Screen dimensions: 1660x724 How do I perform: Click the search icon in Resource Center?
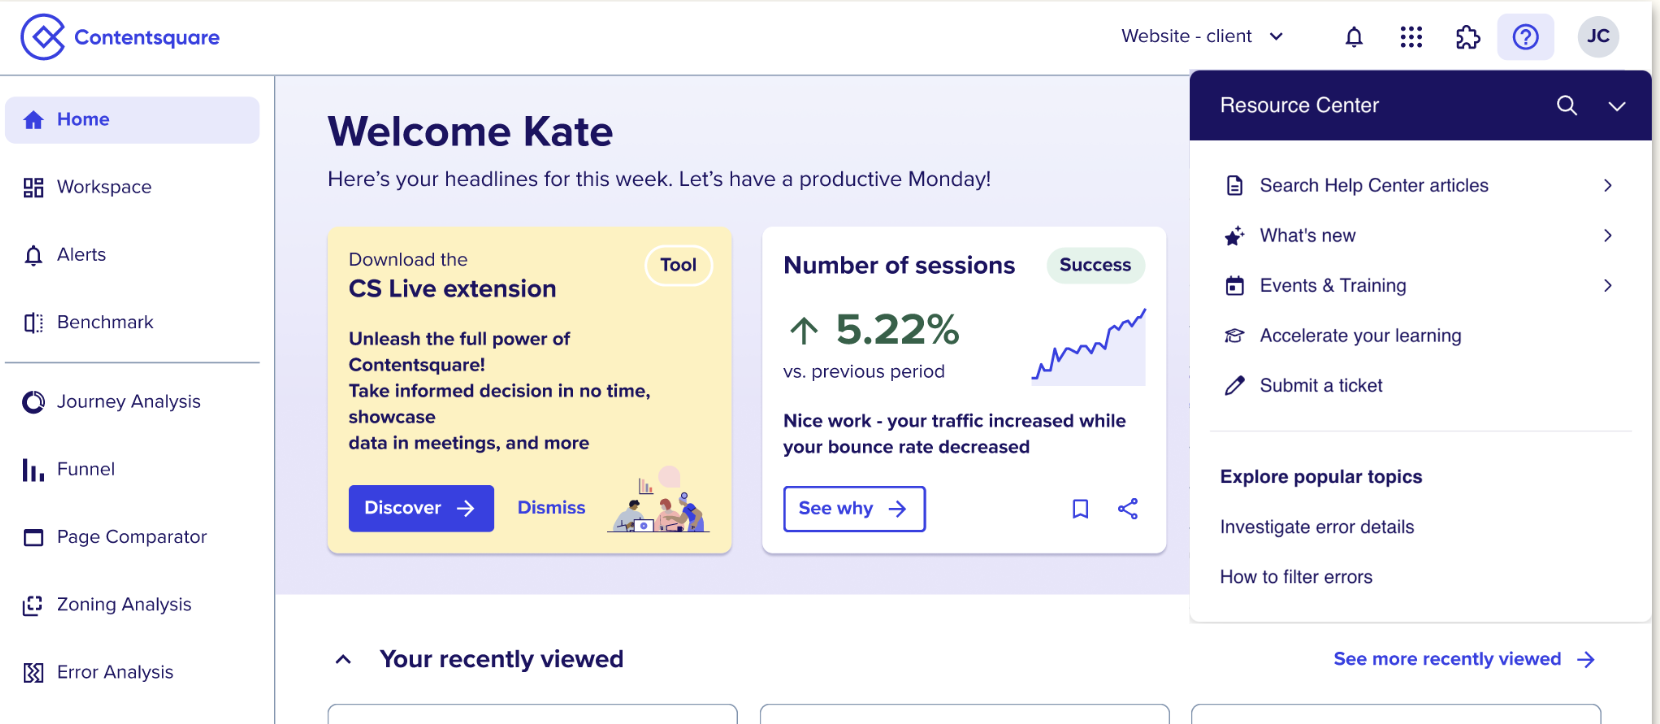pos(1567,105)
